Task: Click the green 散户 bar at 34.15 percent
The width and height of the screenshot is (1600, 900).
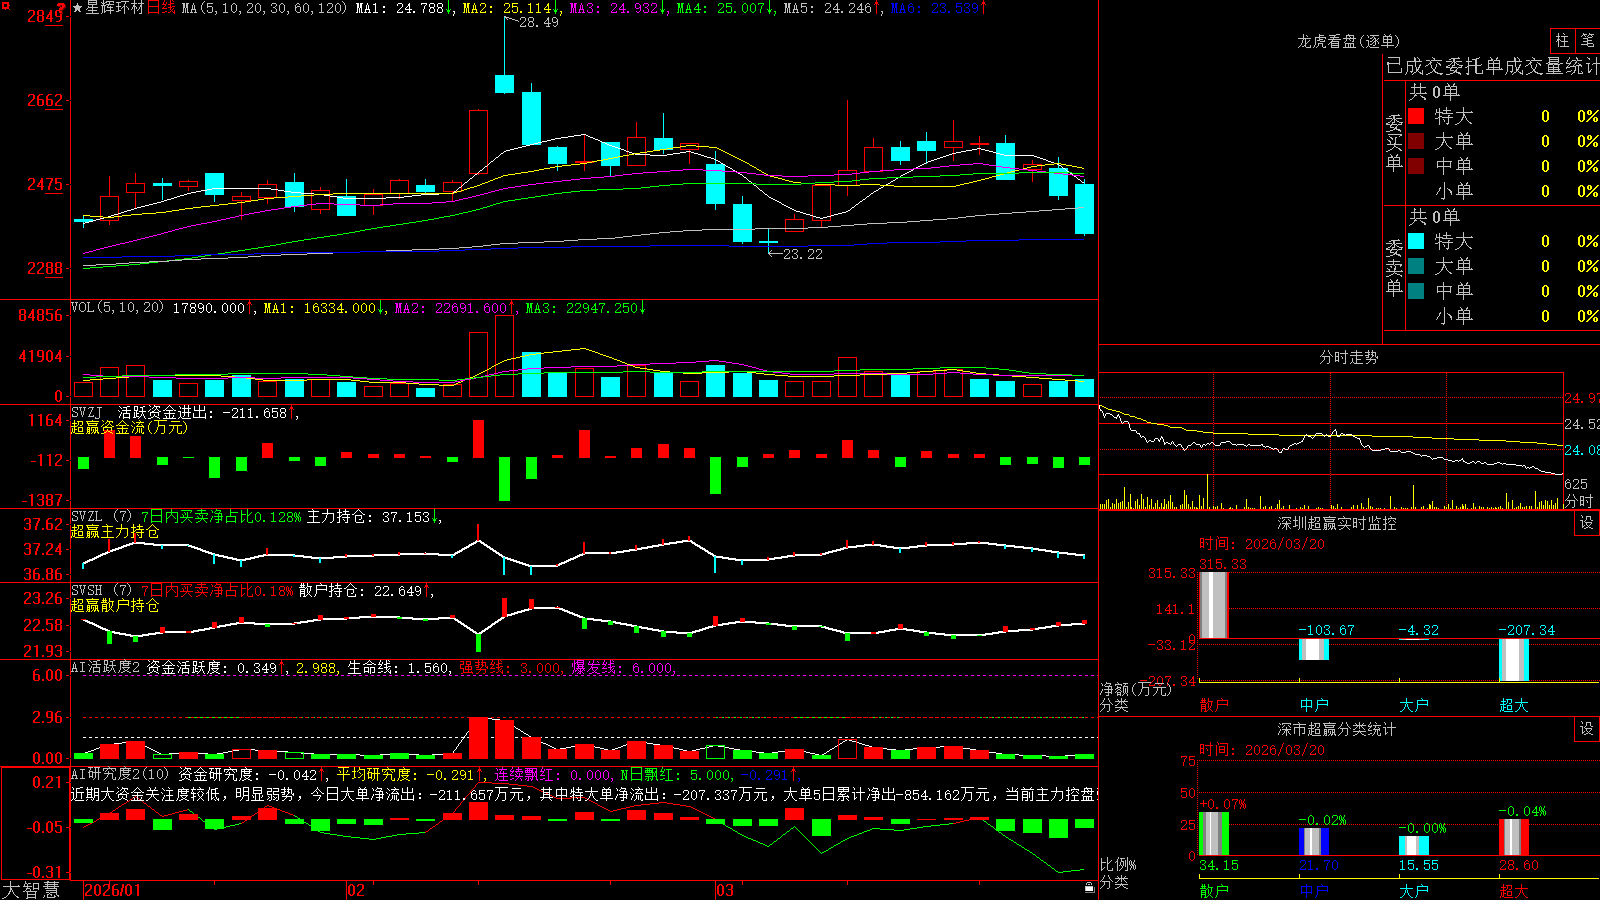Action: click(x=1214, y=834)
